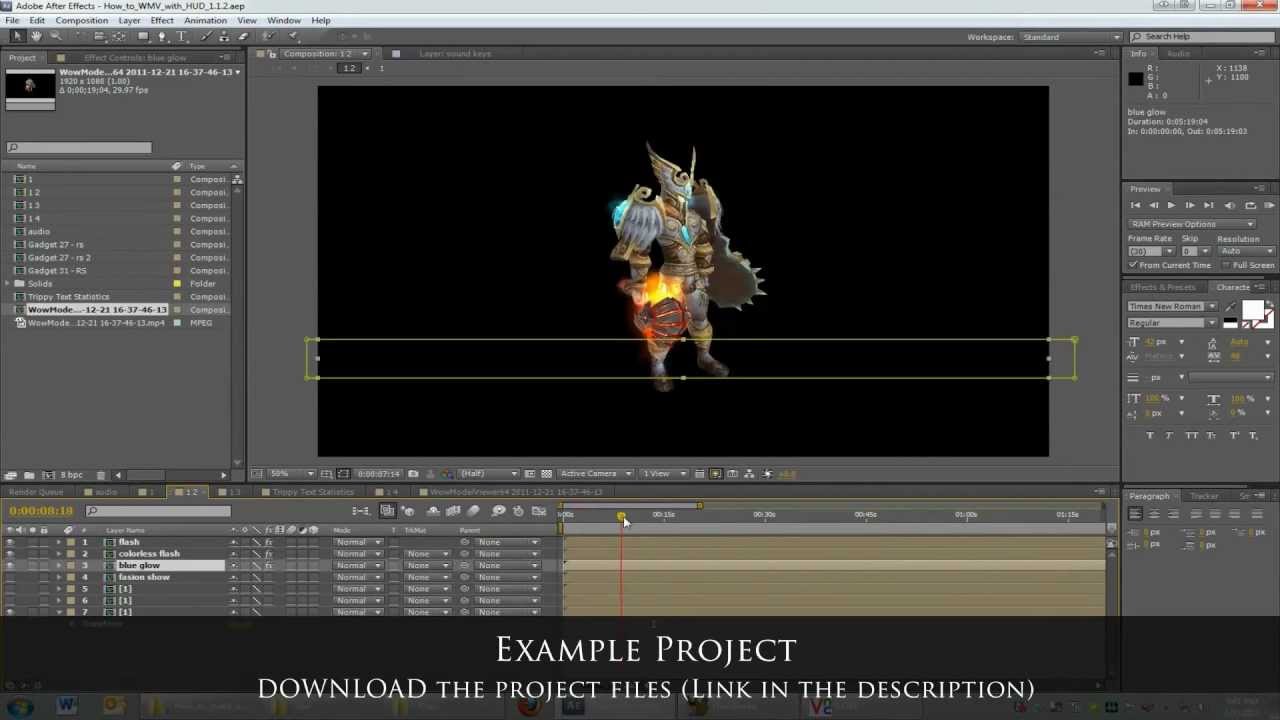
Task: Select the Pan Behind anchor tool
Action: click(x=119, y=37)
